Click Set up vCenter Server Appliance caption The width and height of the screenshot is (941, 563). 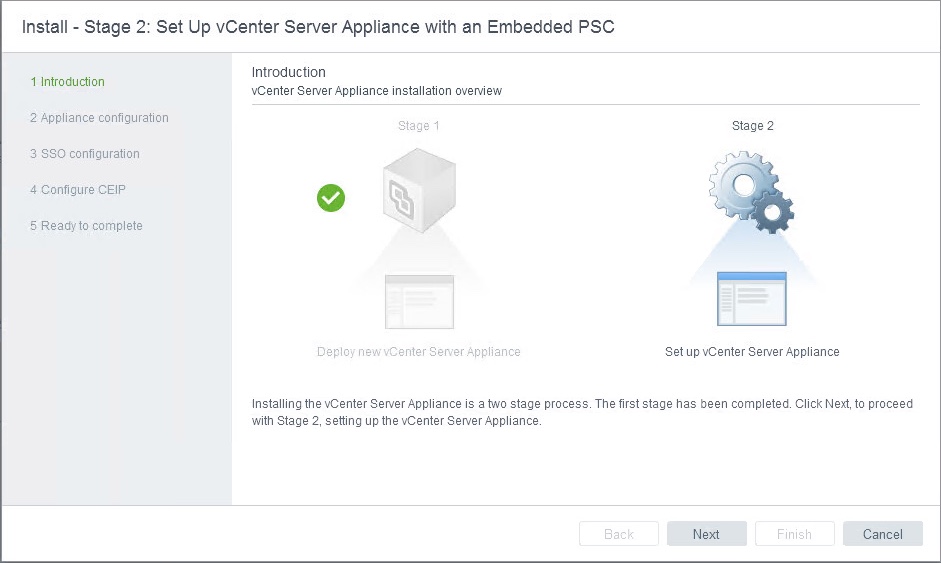pyautogui.click(x=752, y=352)
